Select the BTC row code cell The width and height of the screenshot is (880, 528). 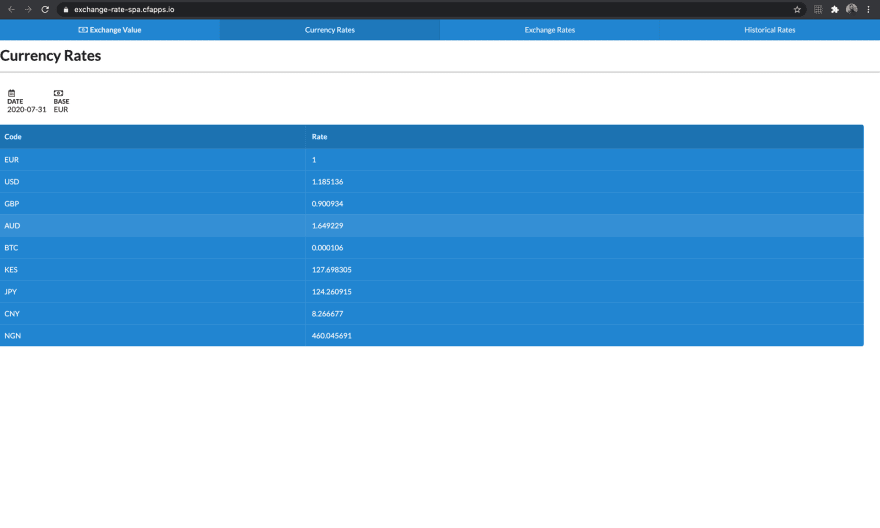pyautogui.click(x=153, y=247)
